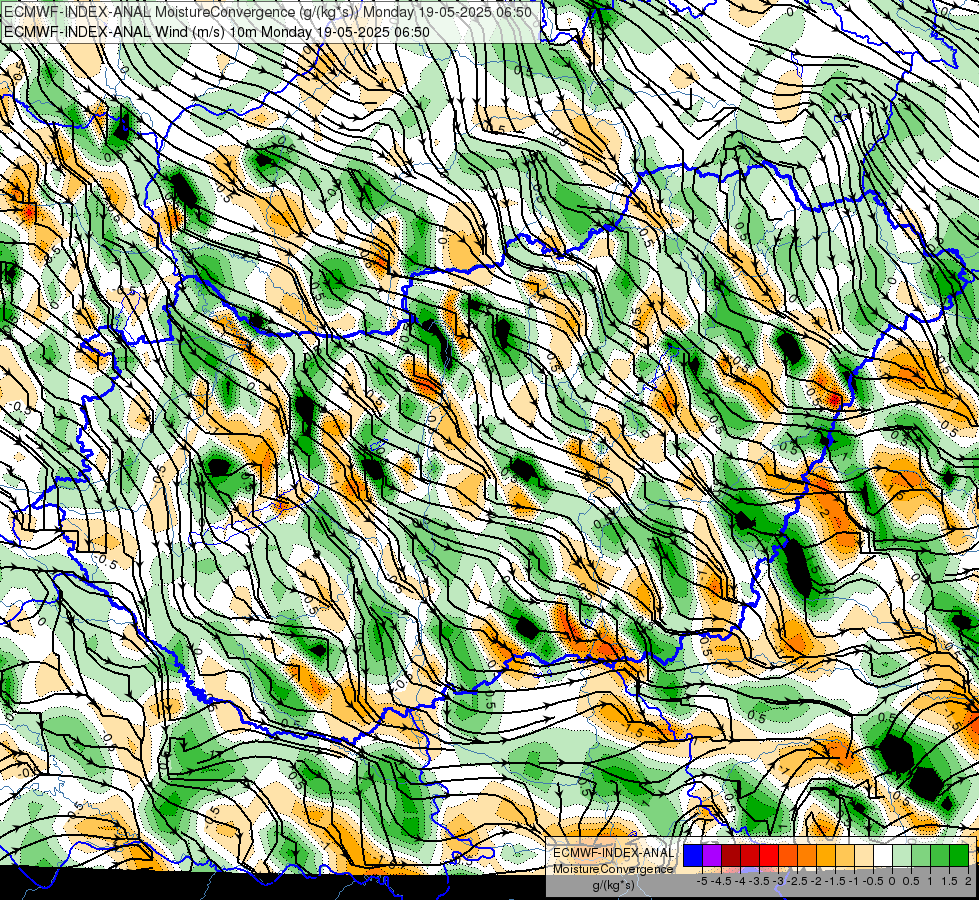Click the white swatch between -0.5 and 0
This screenshot has width=979, height=900.
click(882, 856)
